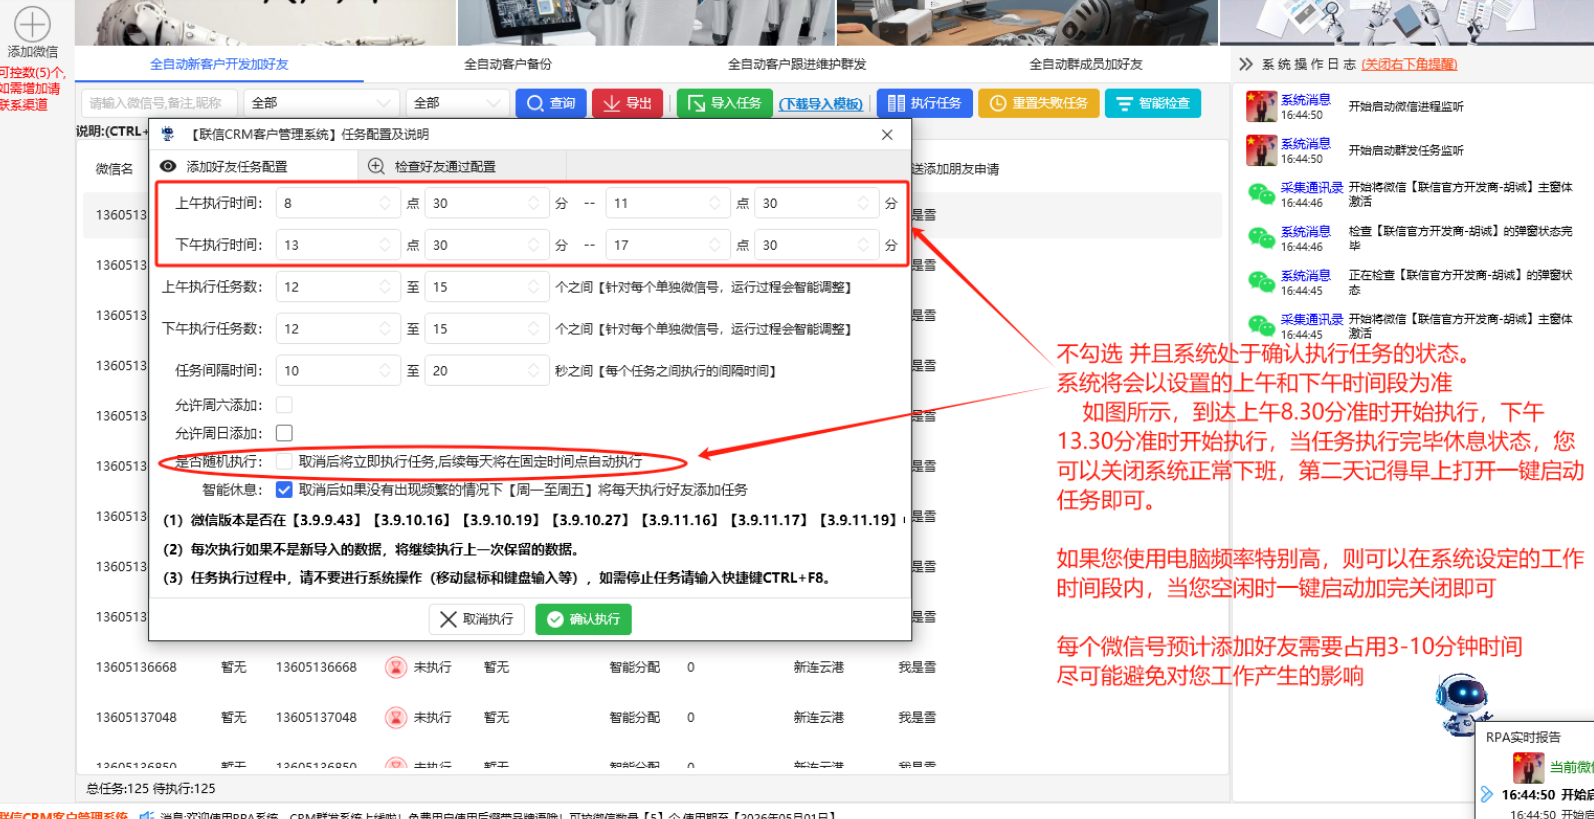Click afternoon end minute field after 17 点
The width and height of the screenshot is (1594, 819).
817,245
